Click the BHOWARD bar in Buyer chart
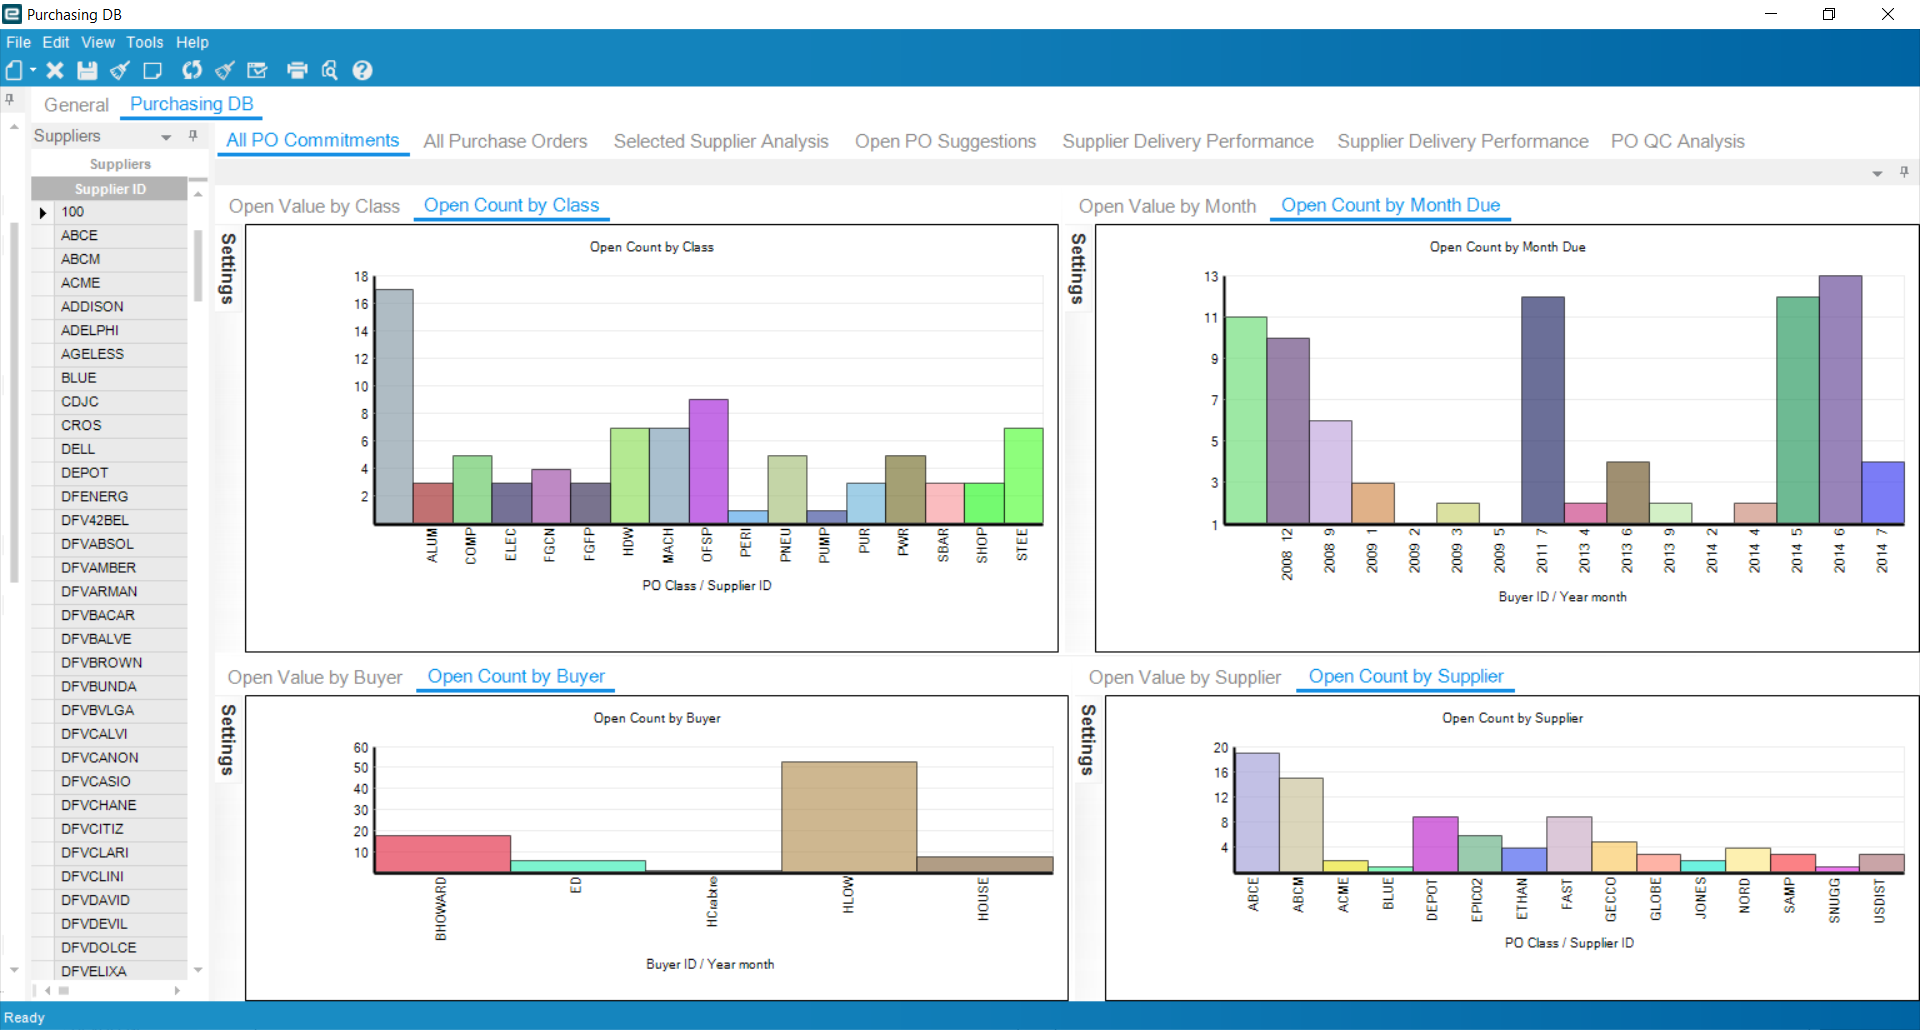Image resolution: width=1920 pixels, height=1030 pixels. [442, 854]
